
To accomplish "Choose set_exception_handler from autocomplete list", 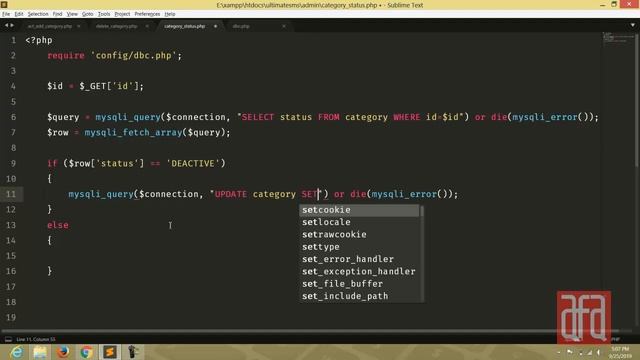I will [x=359, y=271].
